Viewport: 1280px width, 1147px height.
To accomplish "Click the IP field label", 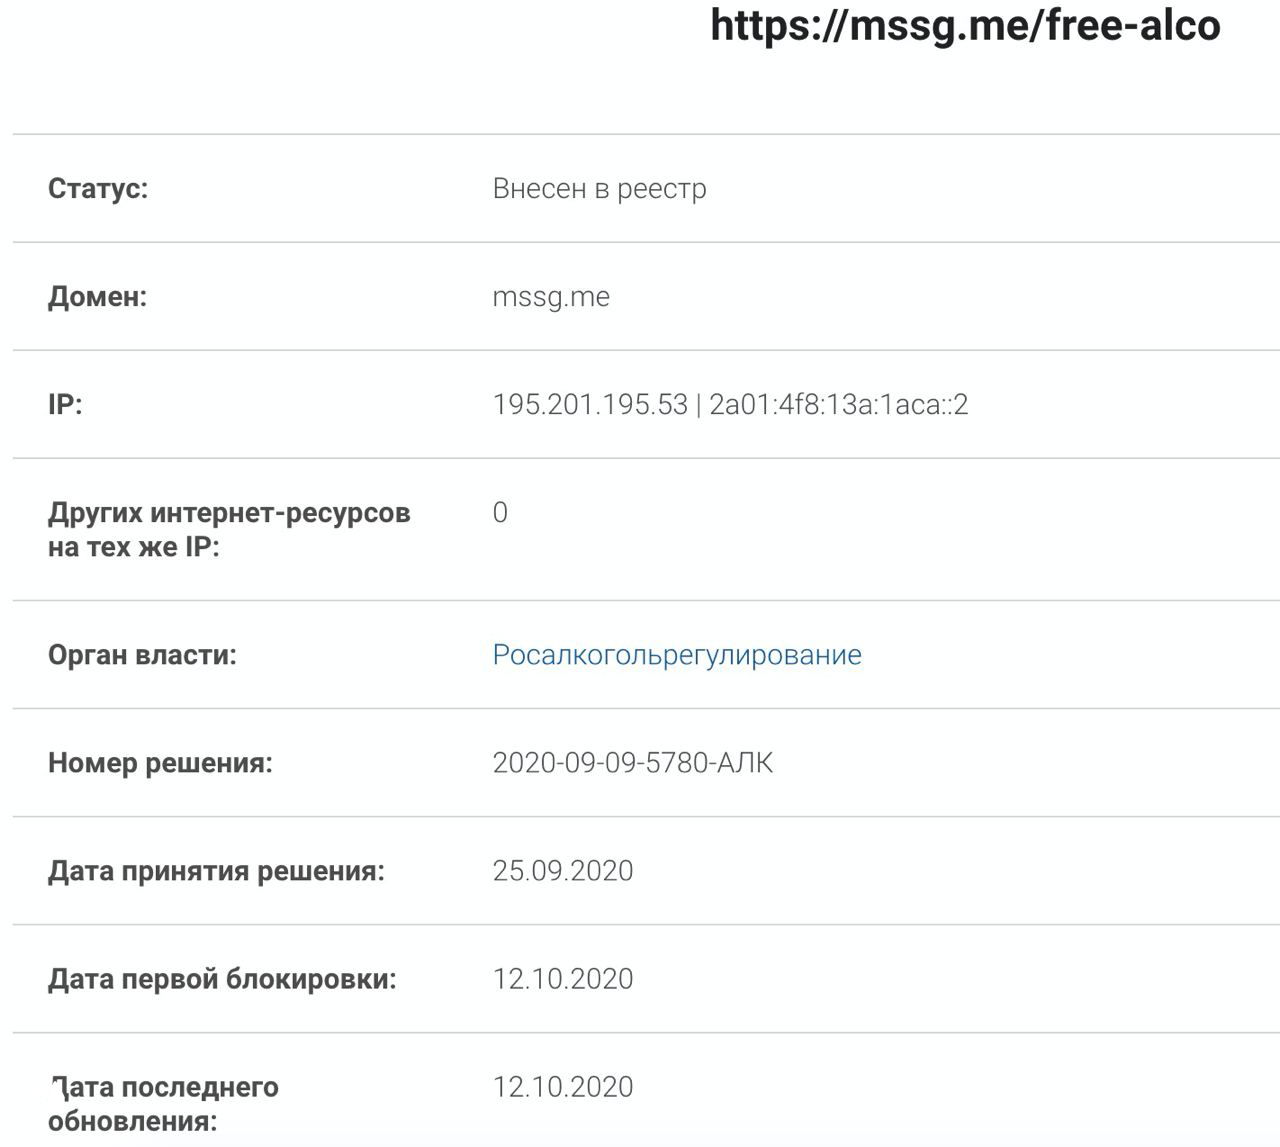I will 65,404.
